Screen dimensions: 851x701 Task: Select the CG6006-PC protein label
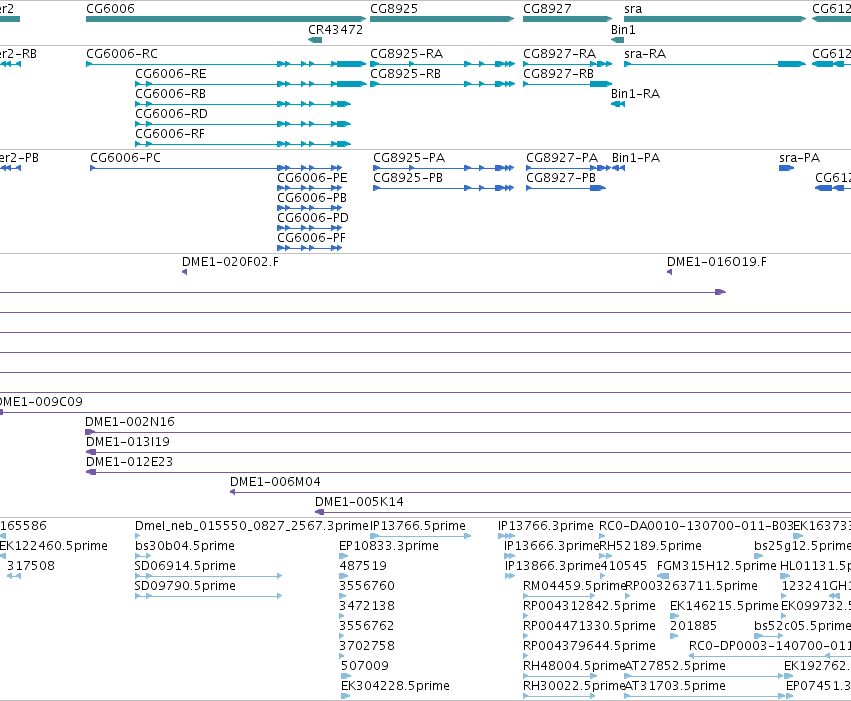[125, 158]
